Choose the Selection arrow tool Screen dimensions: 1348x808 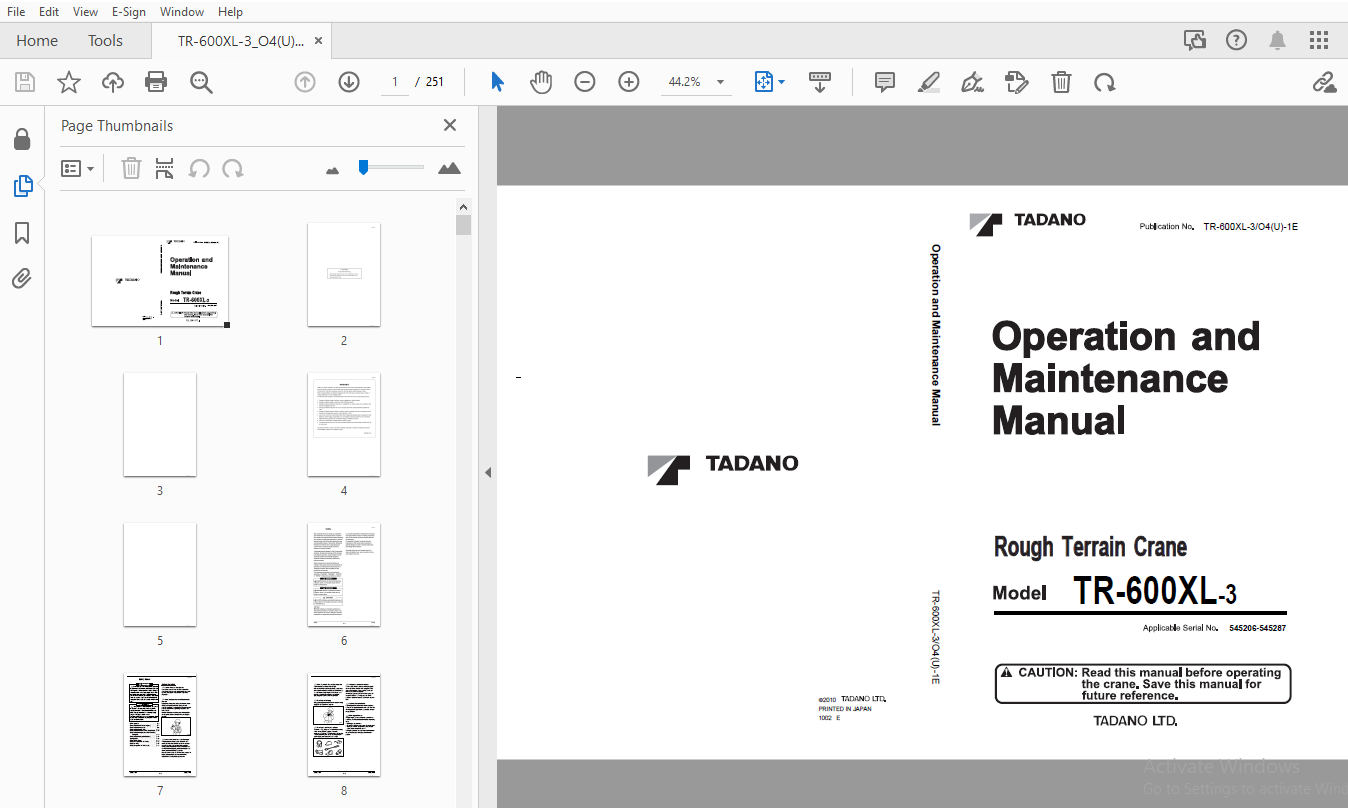tap(497, 82)
